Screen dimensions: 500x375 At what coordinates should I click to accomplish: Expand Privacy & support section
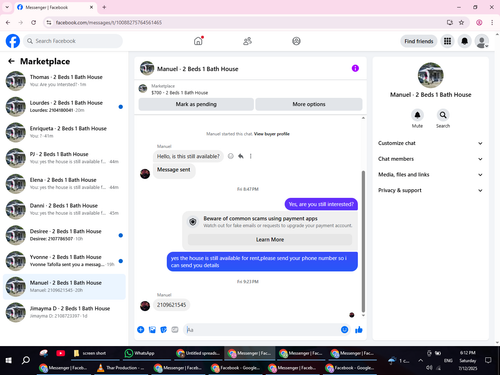[x=430, y=190]
